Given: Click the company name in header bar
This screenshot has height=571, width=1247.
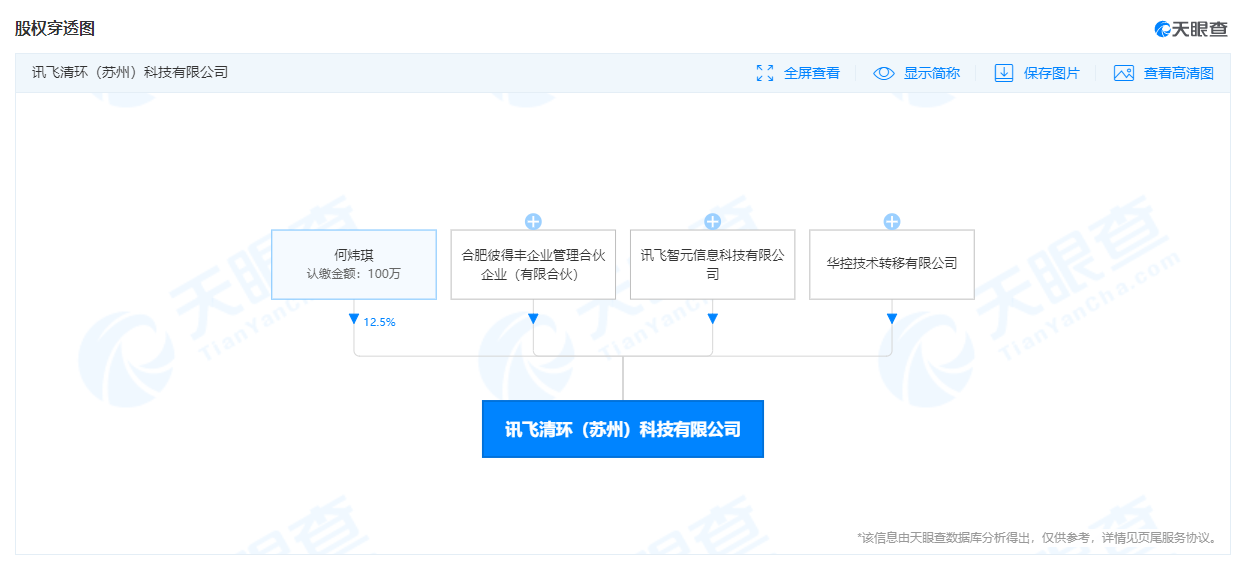Looking at the screenshot, I should click(130, 72).
